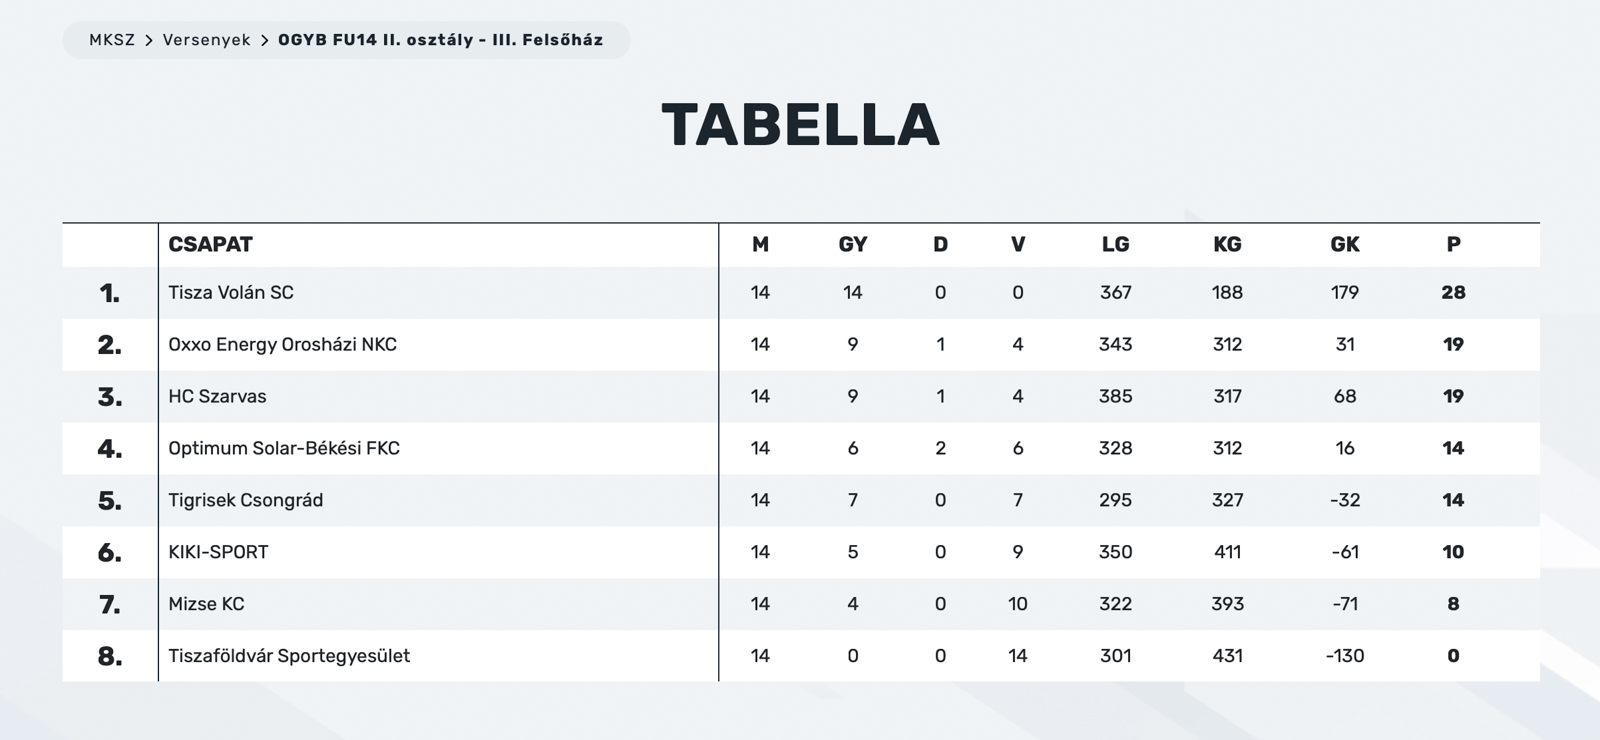Open the Versenyek breadcrumb link
The image size is (1600, 740).
[x=206, y=41]
